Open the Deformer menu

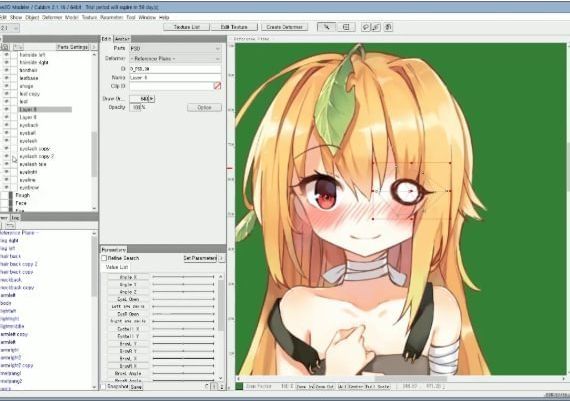[x=52, y=17]
